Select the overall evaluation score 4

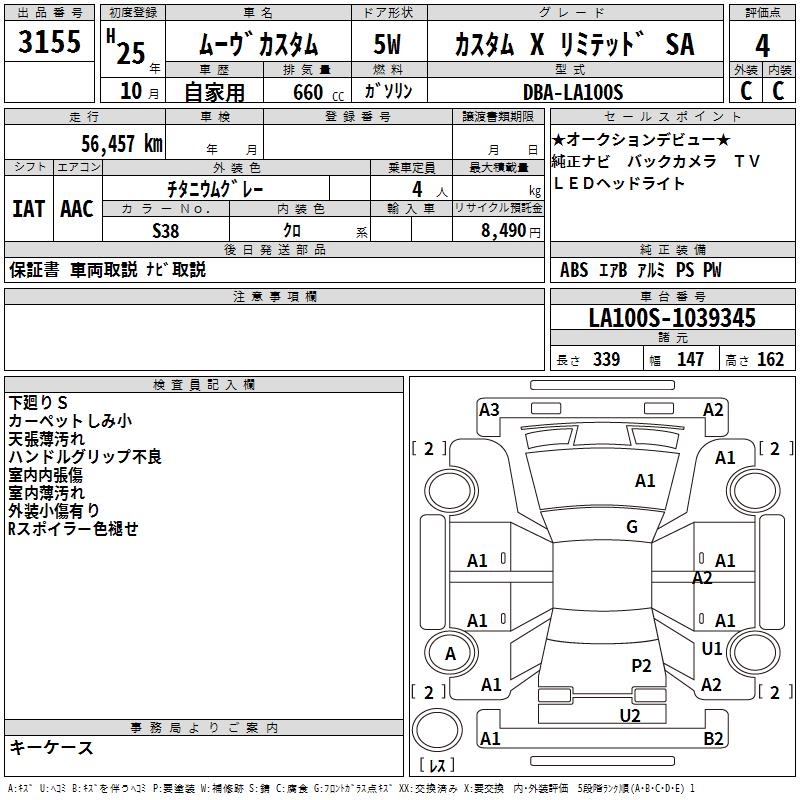pyautogui.click(x=762, y=46)
